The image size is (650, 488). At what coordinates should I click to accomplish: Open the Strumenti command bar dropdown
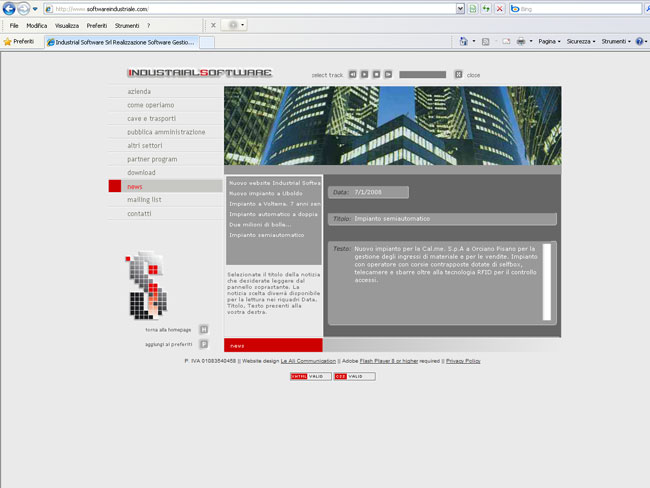click(x=616, y=41)
